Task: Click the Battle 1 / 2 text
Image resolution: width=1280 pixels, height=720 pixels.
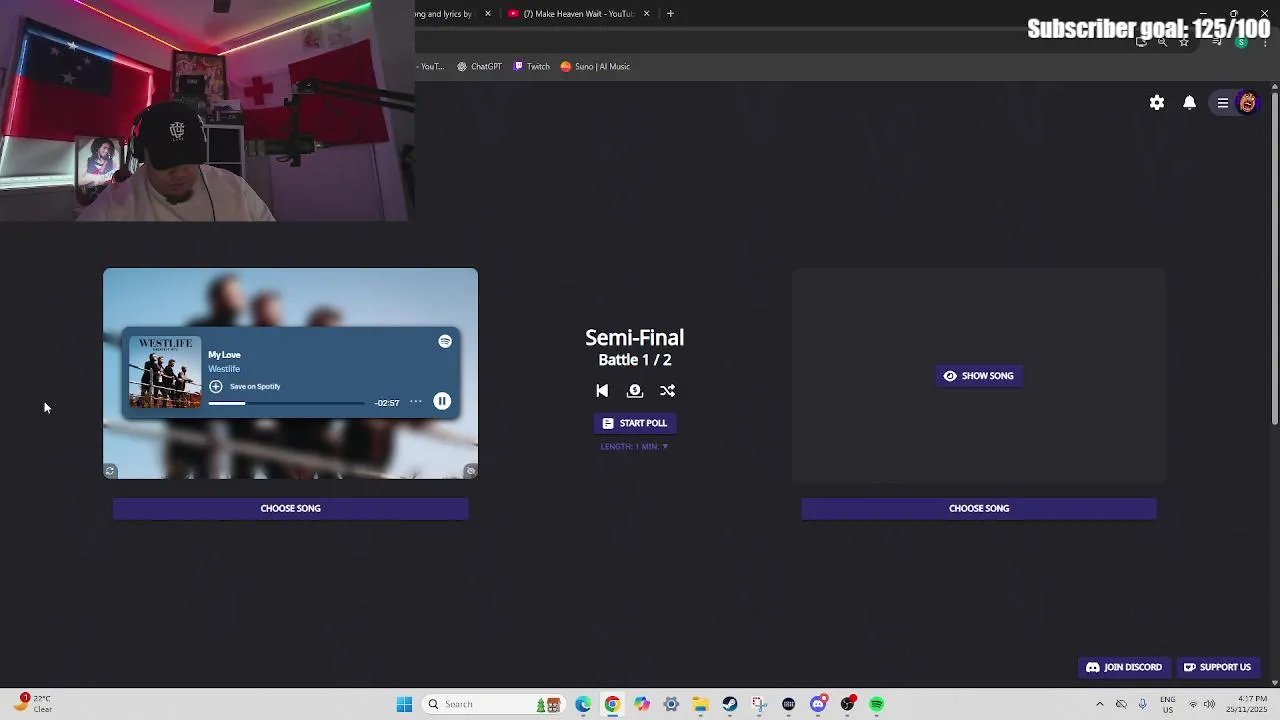Action: point(635,360)
